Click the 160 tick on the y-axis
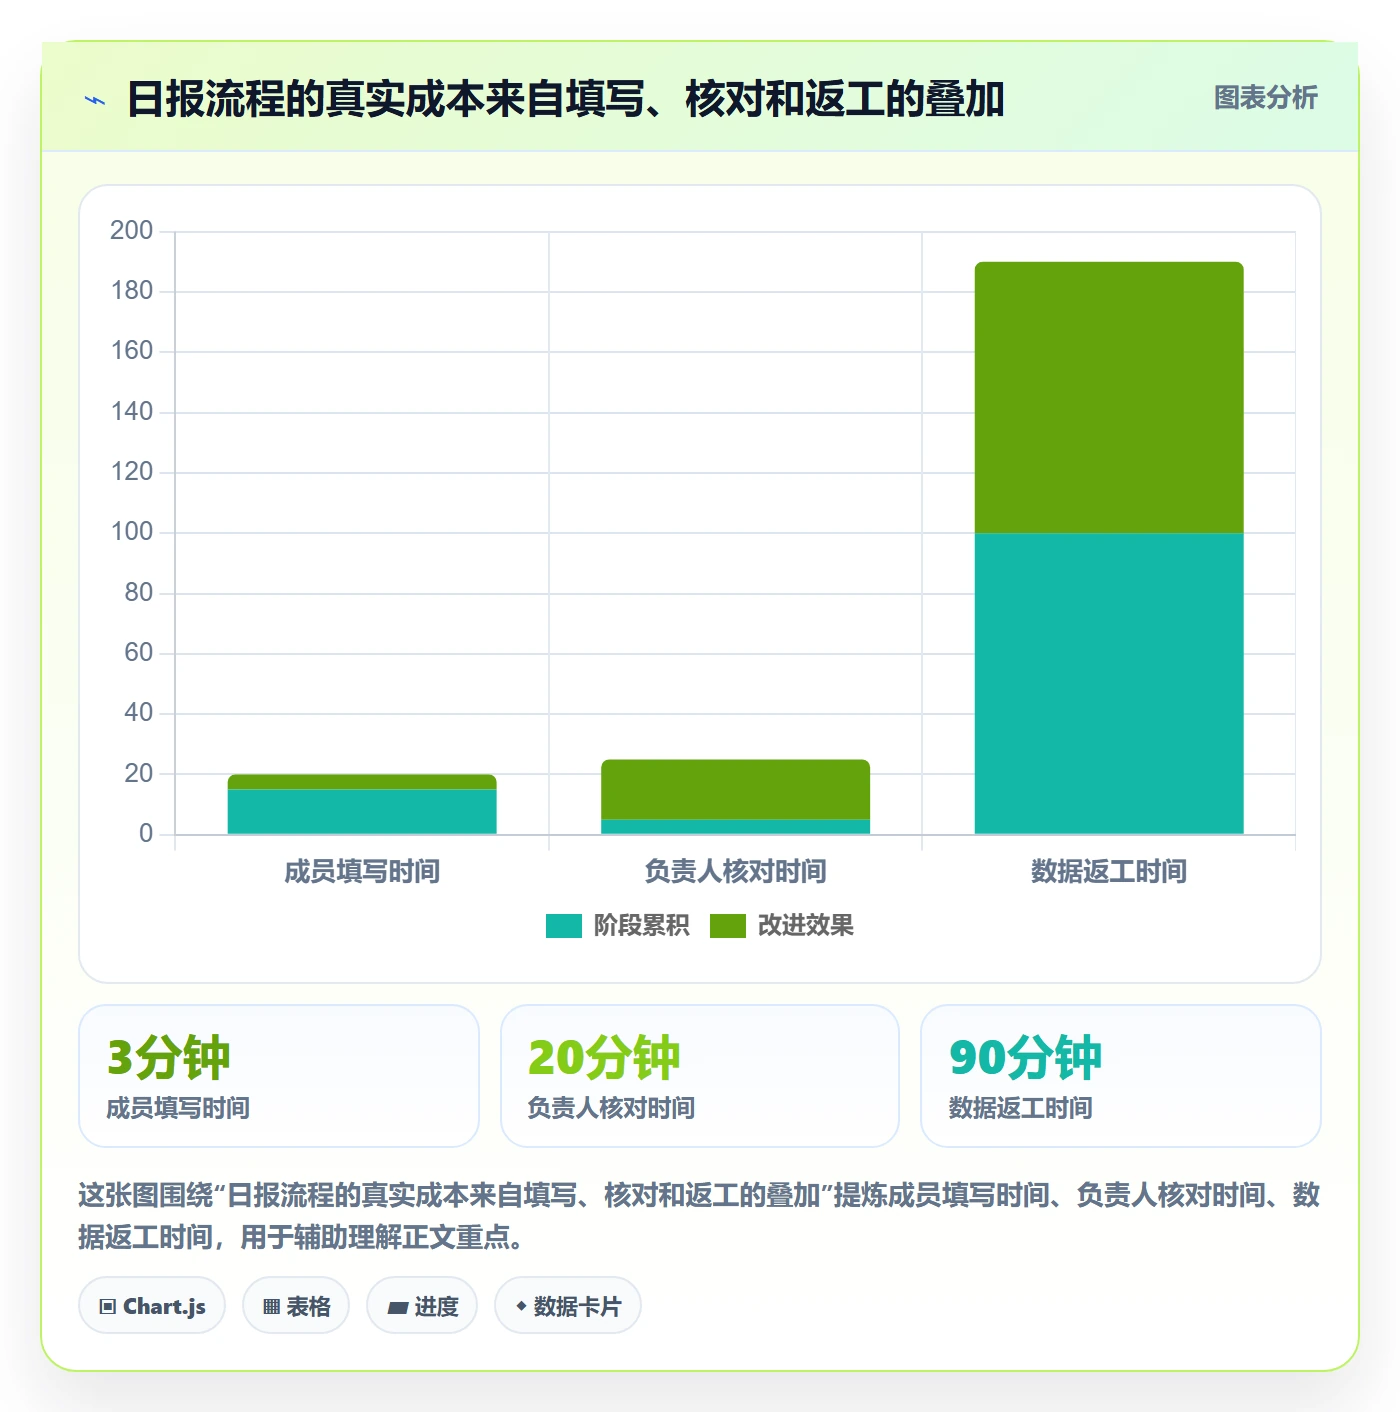The height and width of the screenshot is (1412, 1400). [x=131, y=351]
